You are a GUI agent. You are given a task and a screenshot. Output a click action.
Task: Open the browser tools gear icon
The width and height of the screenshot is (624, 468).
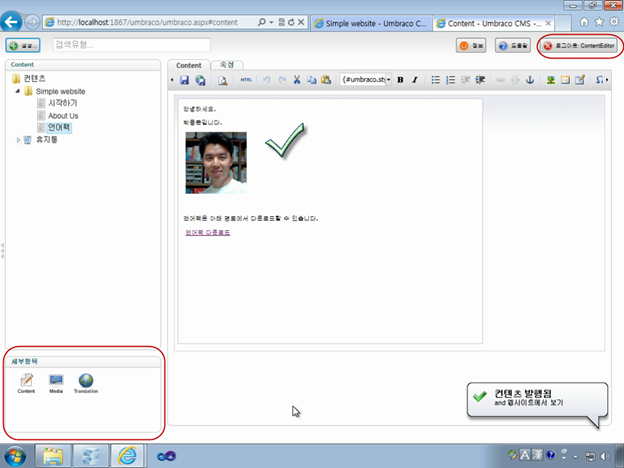click(x=614, y=22)
